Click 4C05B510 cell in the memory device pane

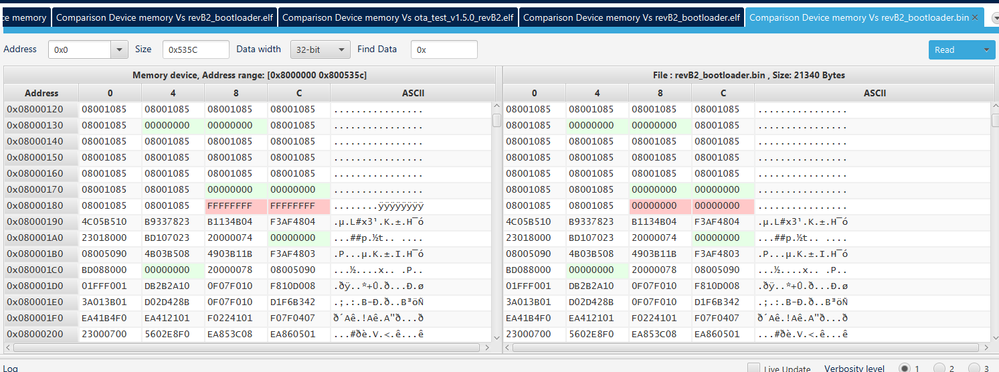point(110,222)
